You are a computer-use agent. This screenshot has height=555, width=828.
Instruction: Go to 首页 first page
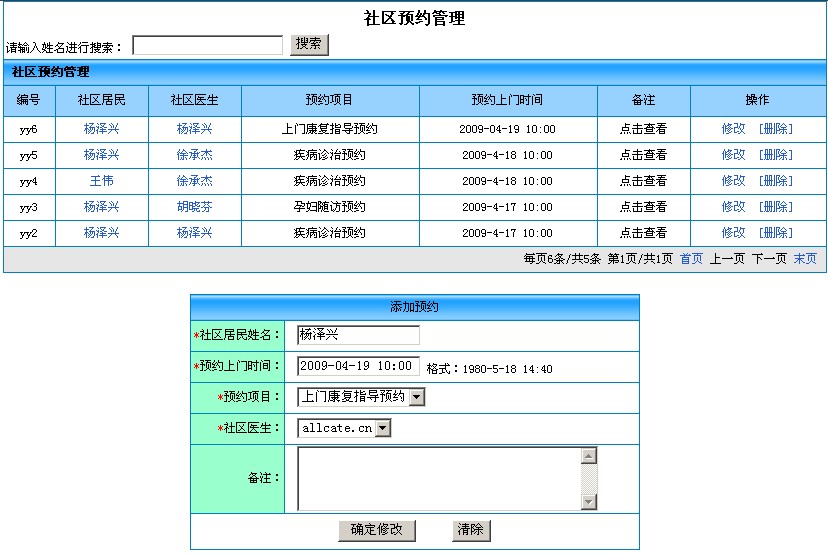pos(691,259)
